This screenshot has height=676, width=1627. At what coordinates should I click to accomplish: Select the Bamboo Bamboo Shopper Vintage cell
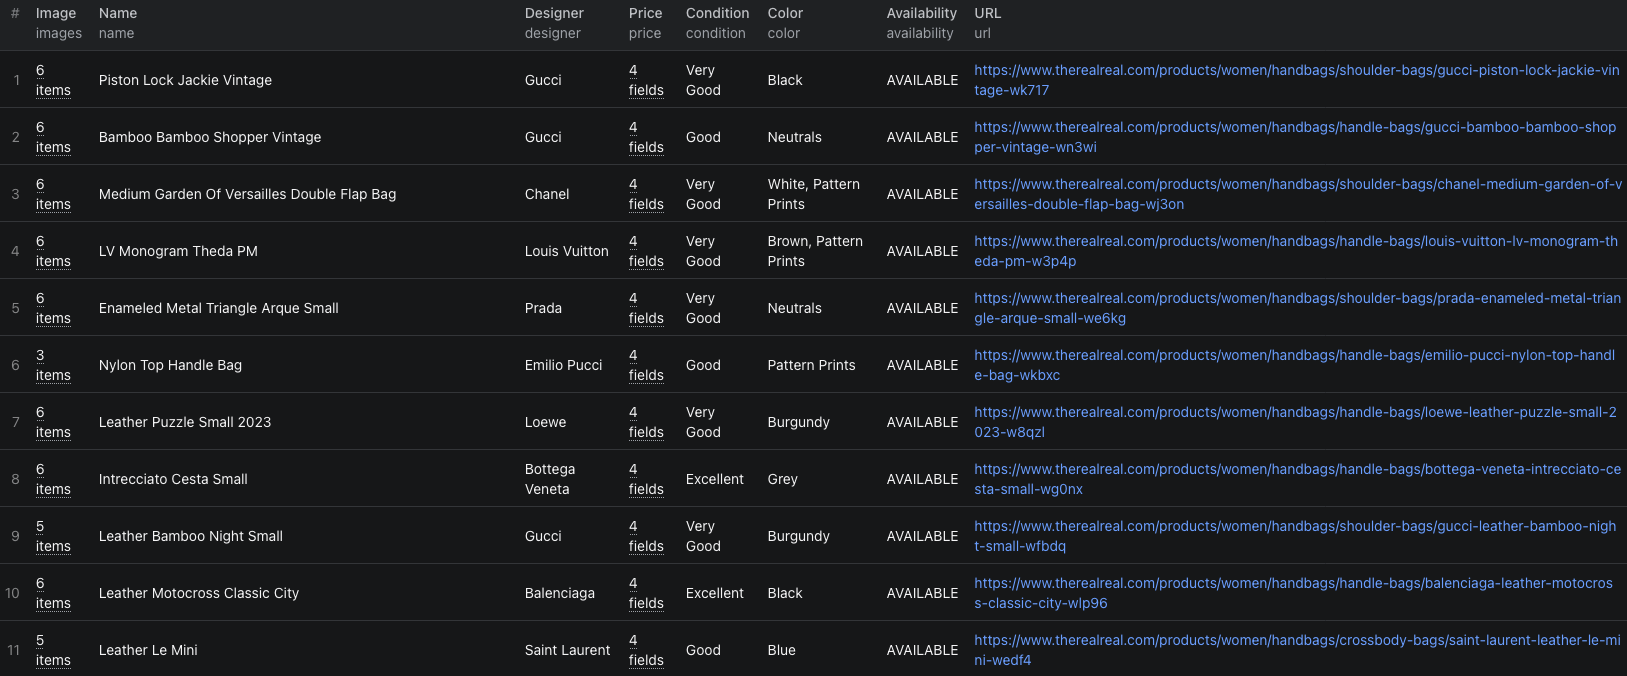coord(210,137)
